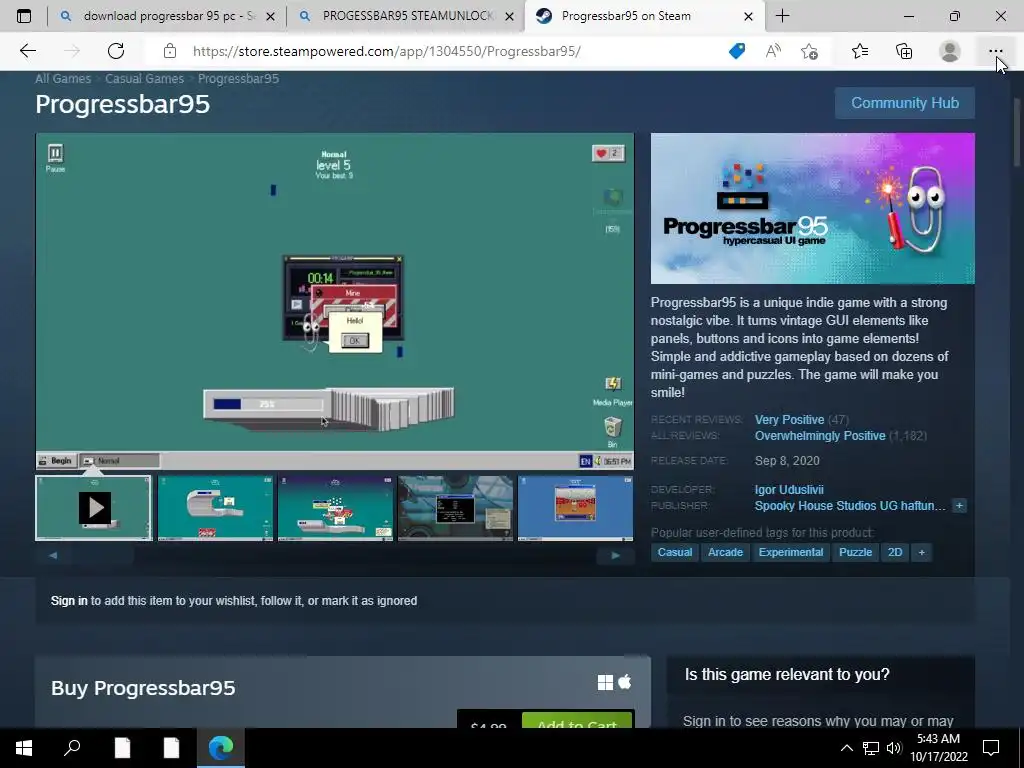Open the first file icon in taskbar
The height and width of the screenshot is (768, 1024).
click(122, 748)
